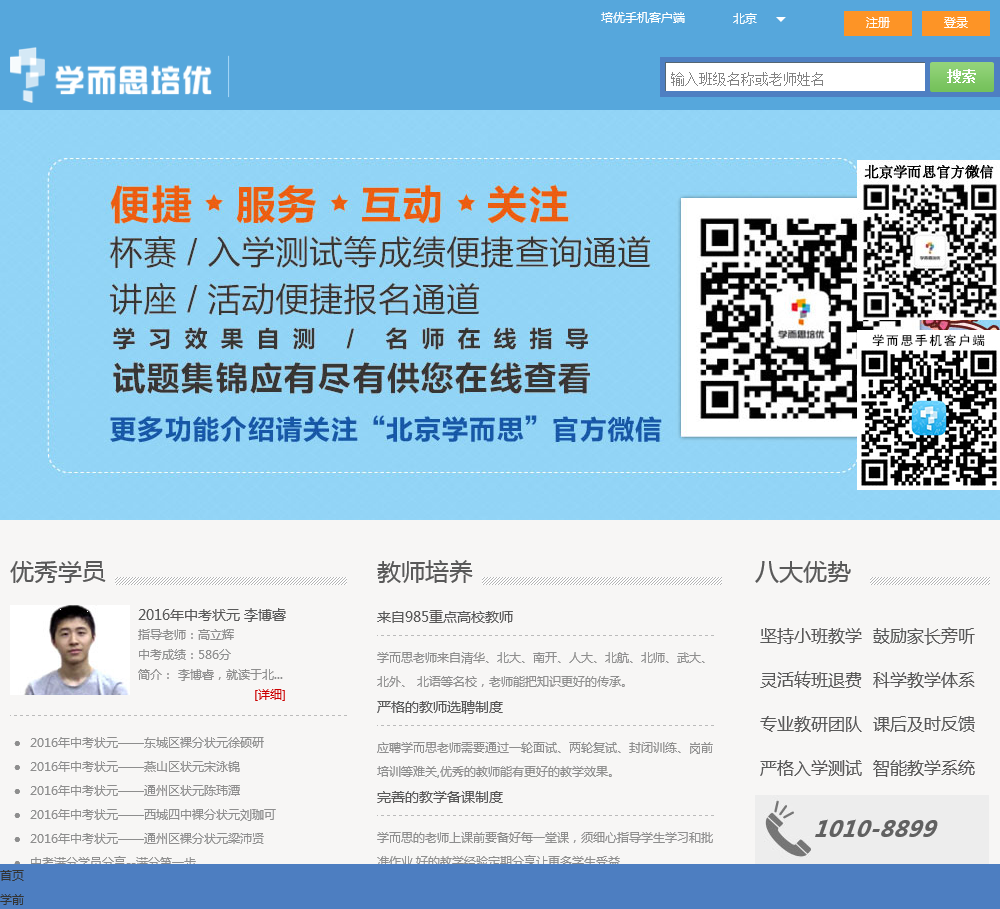Click the red [详细] link
The image size is (1000, 909).
[270, 695]
